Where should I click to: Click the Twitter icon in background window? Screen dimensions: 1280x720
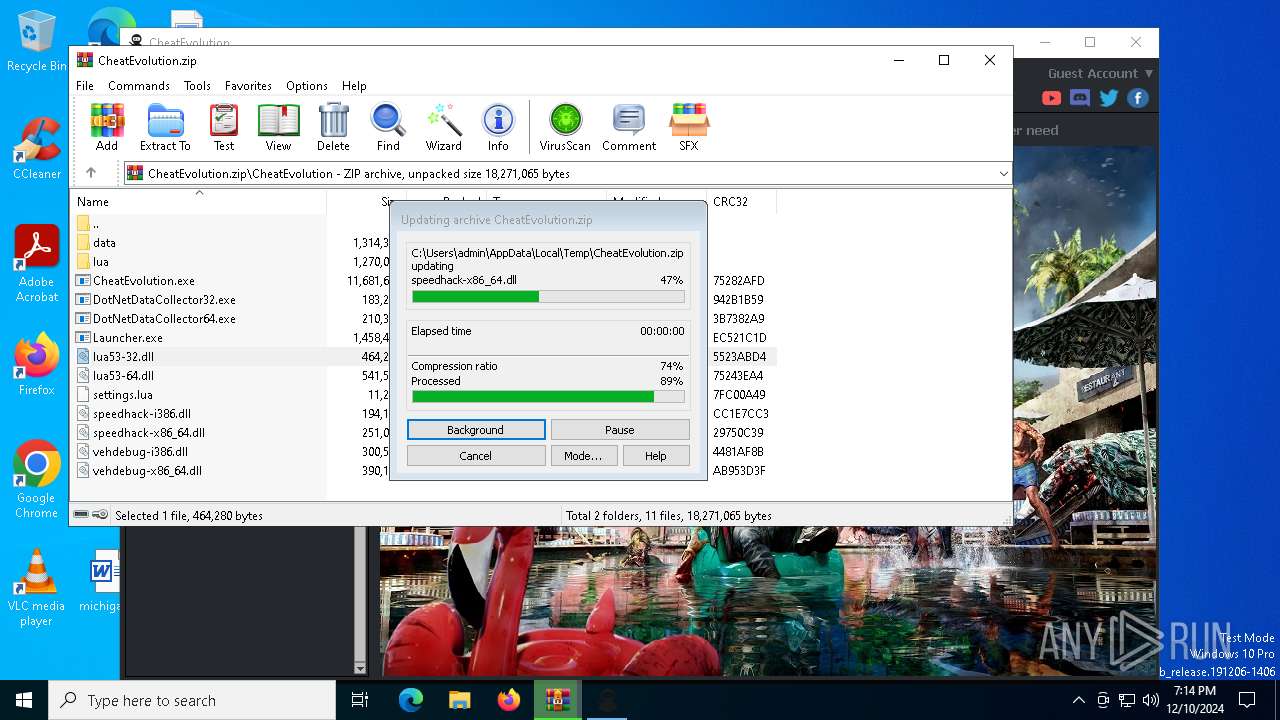pyautogui.click(x=1109, y=98)
